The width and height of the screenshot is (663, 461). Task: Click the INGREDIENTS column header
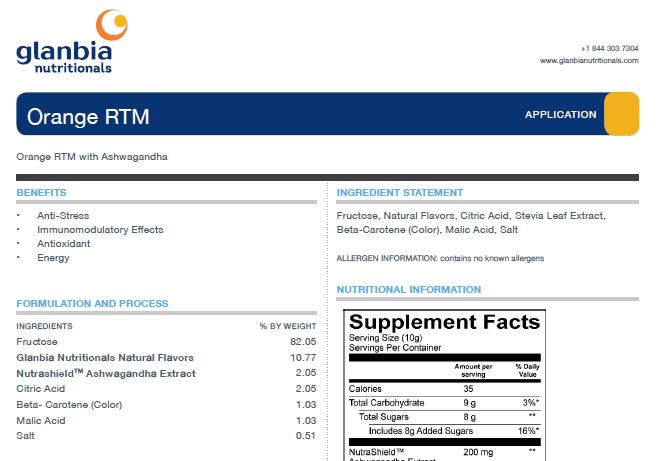tap(44, 326)
